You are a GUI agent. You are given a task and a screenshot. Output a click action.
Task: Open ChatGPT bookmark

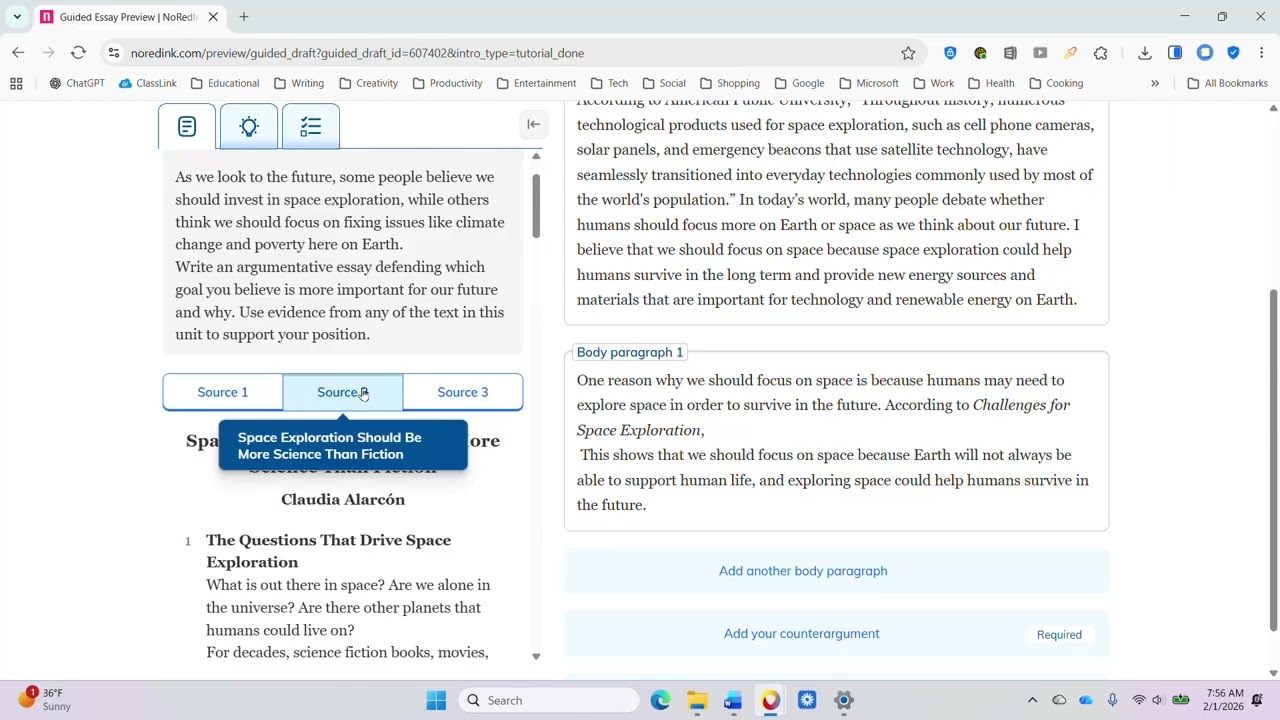pos(77,83)
